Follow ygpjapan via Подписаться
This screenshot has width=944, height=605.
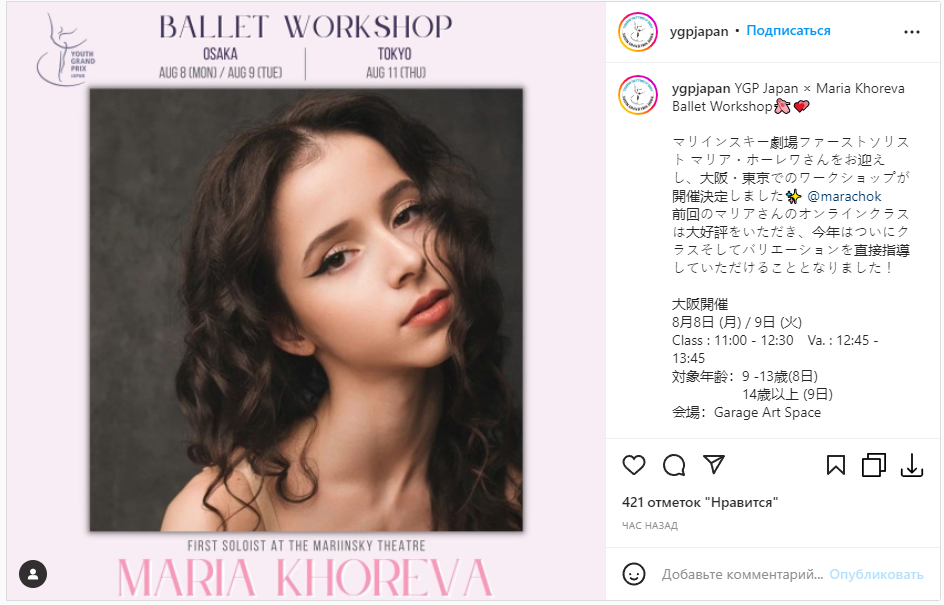[x=788, y=31]
